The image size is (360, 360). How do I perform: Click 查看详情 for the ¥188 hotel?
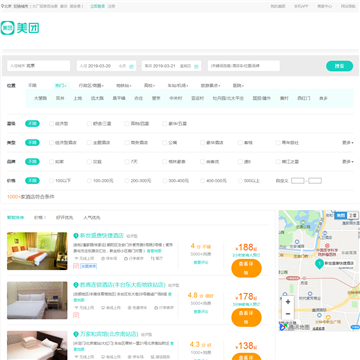click(246, 268)
